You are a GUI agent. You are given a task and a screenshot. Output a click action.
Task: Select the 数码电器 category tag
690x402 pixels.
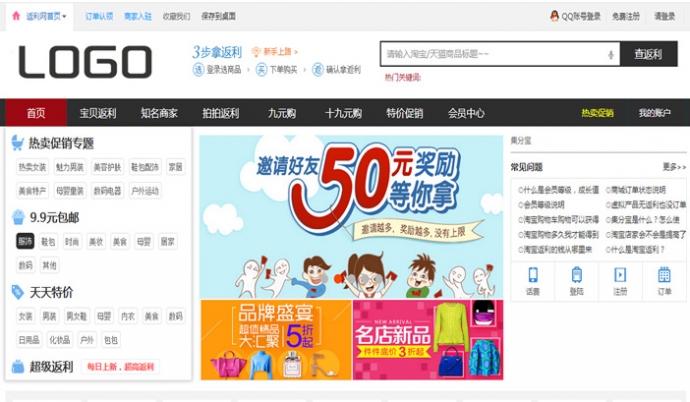tap(107, 191)
